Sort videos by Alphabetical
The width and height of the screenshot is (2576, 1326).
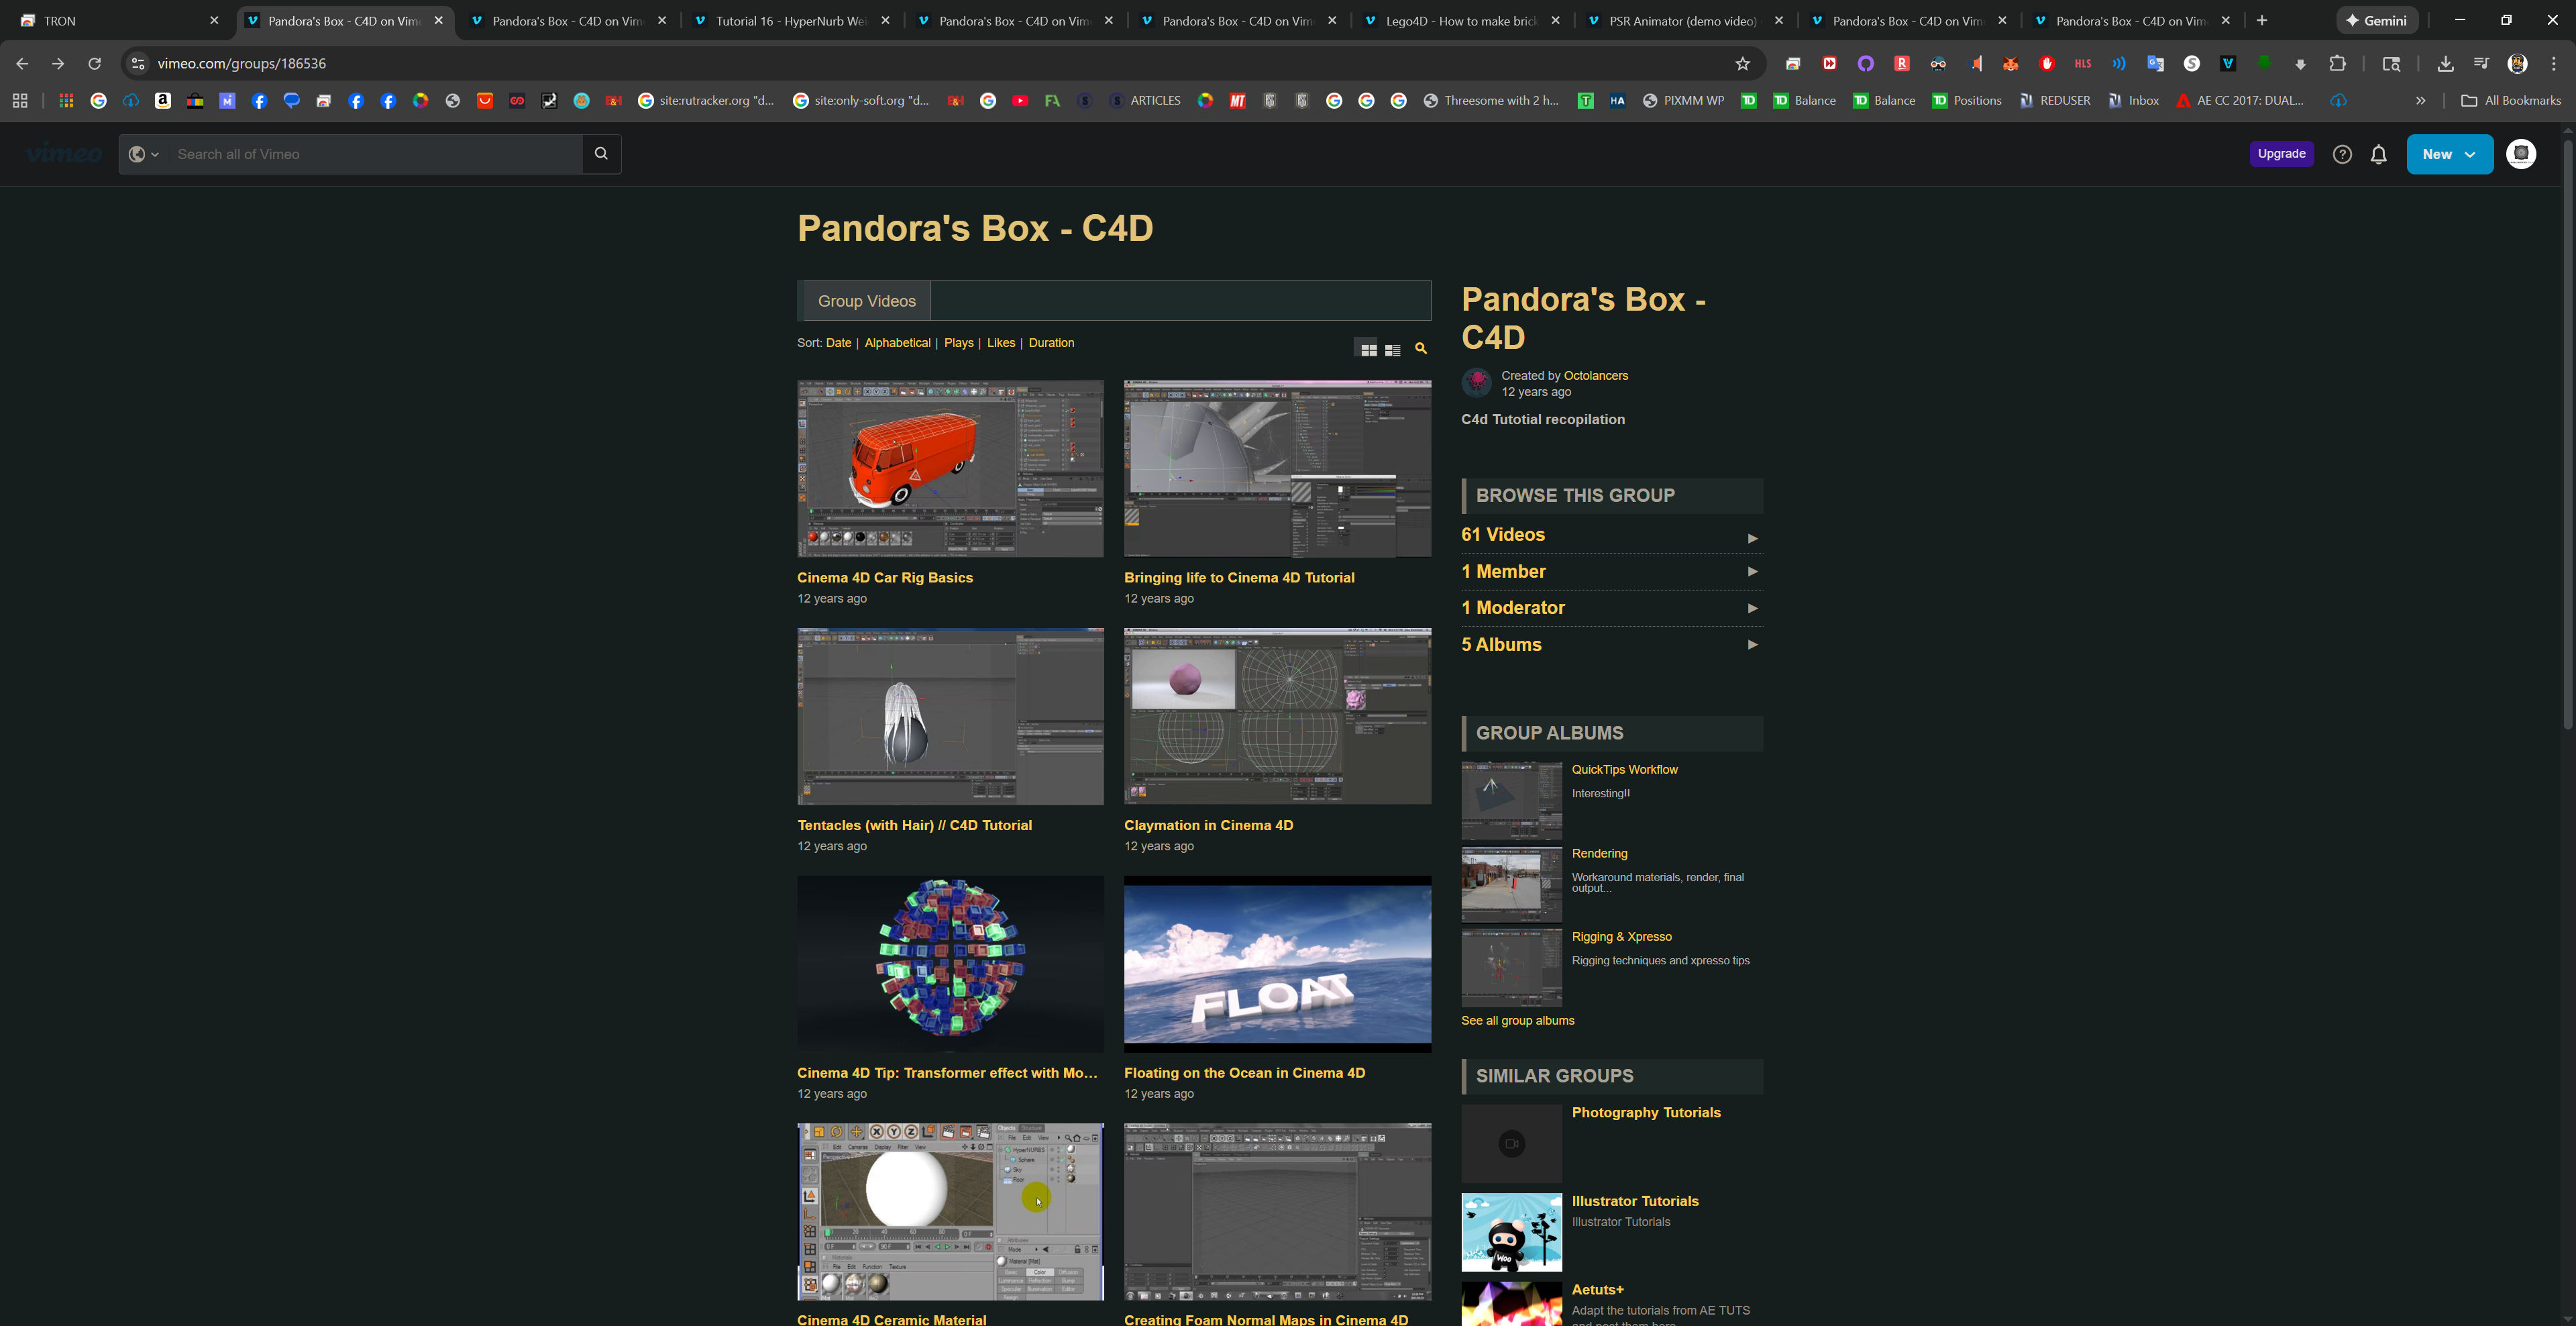pos(897,343)
